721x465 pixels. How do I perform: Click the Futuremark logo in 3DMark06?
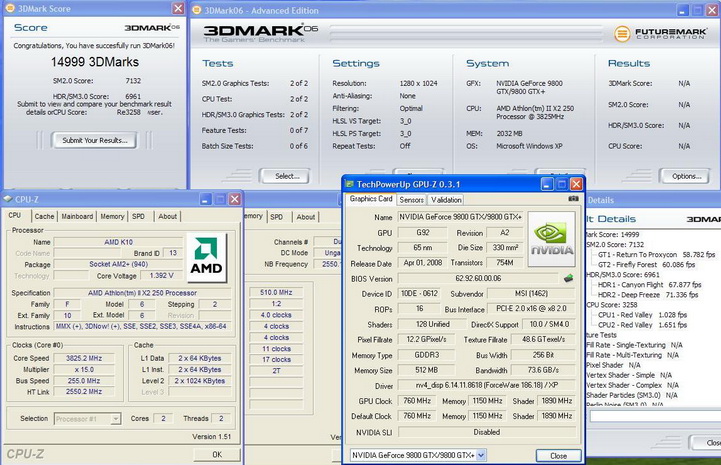660,33
